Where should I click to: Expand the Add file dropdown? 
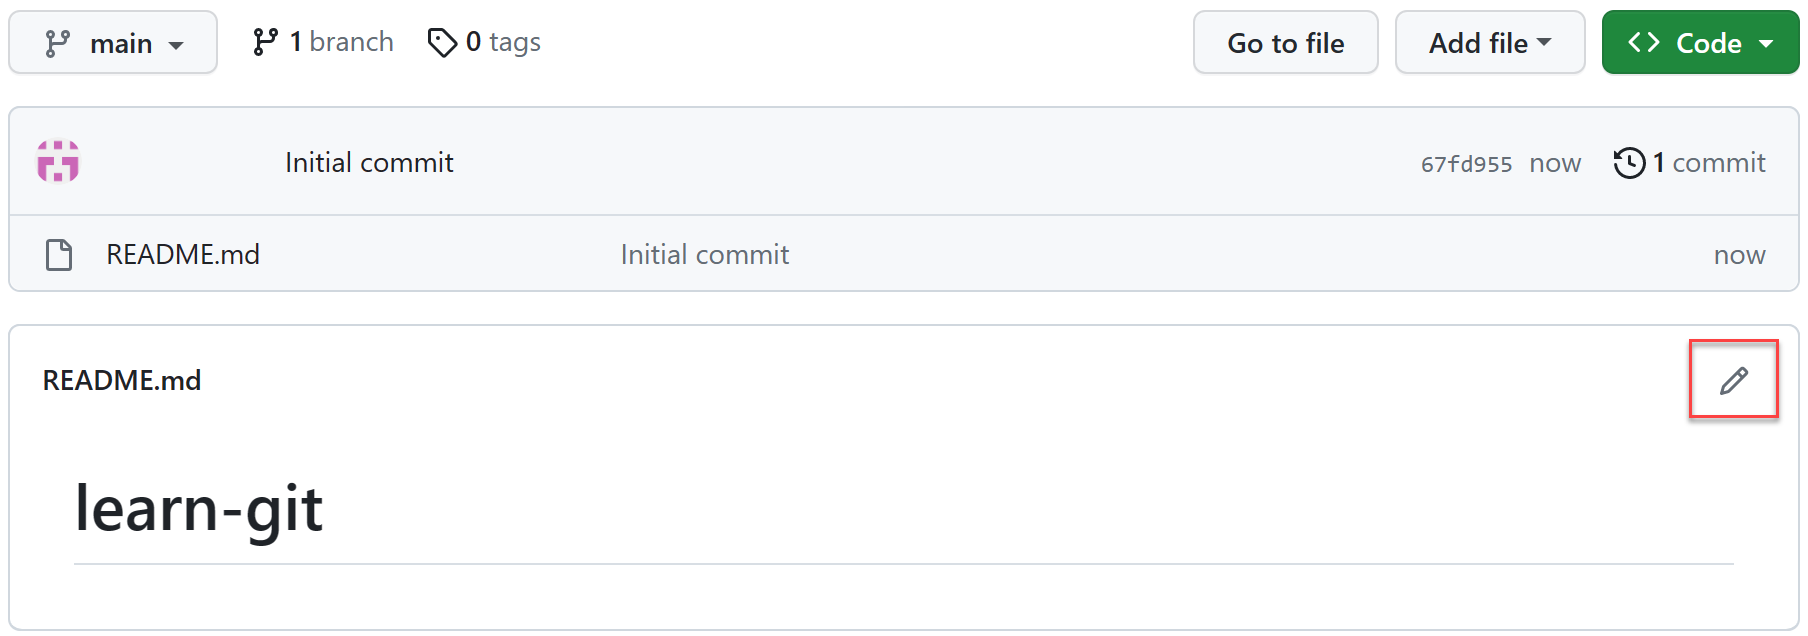(x=1489, y=42)
